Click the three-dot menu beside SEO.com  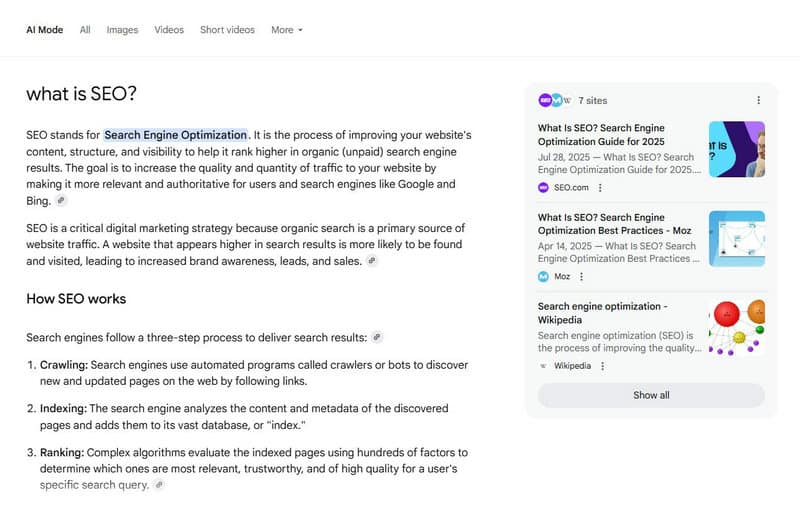tap(600, 187)
